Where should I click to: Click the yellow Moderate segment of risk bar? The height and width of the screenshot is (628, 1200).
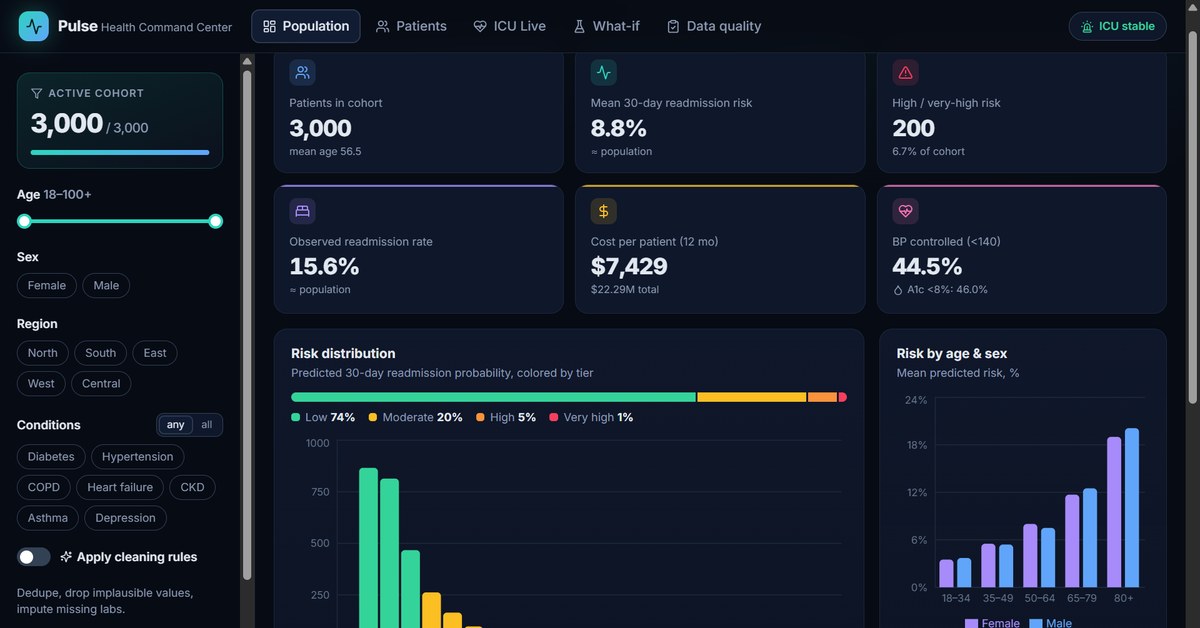(x=752, y=397)
